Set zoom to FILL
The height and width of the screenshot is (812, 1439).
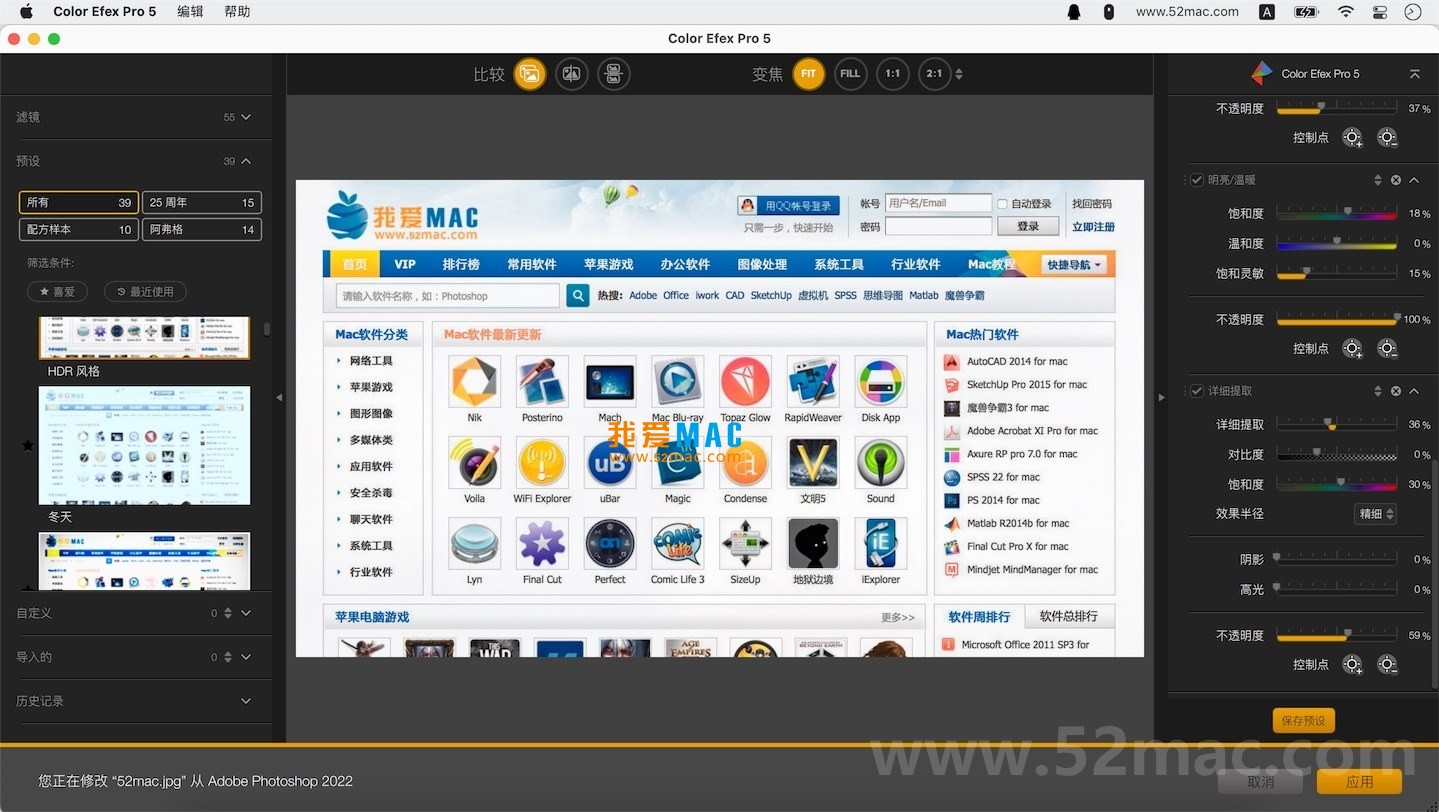click(x=850, y=74)
